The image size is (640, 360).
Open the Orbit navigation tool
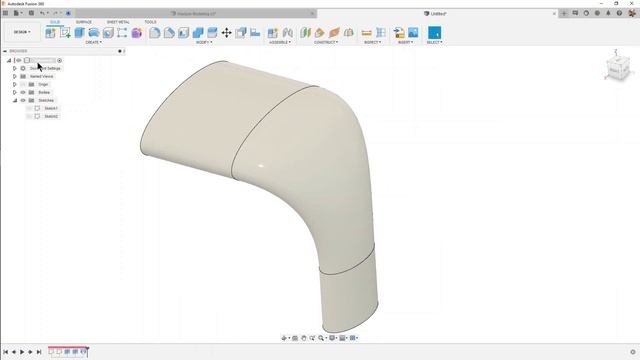coord(284,338)
